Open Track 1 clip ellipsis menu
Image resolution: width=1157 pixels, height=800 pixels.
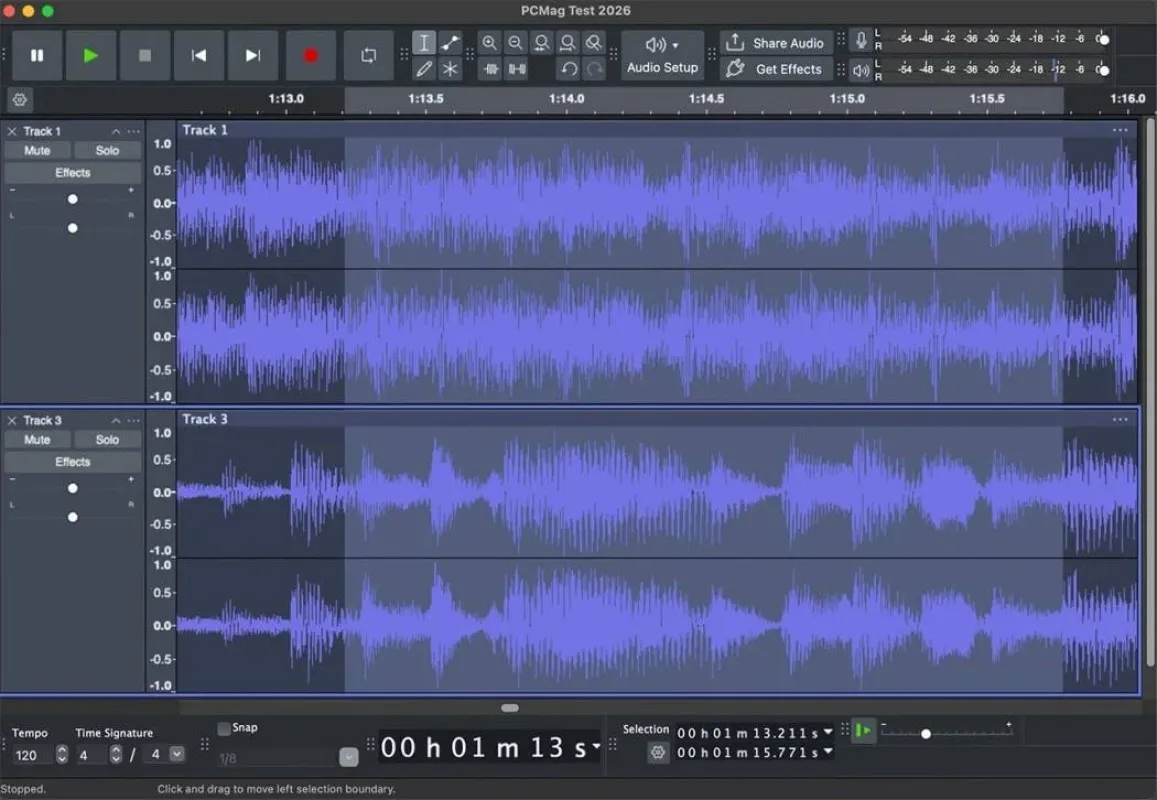point(1120,130)
